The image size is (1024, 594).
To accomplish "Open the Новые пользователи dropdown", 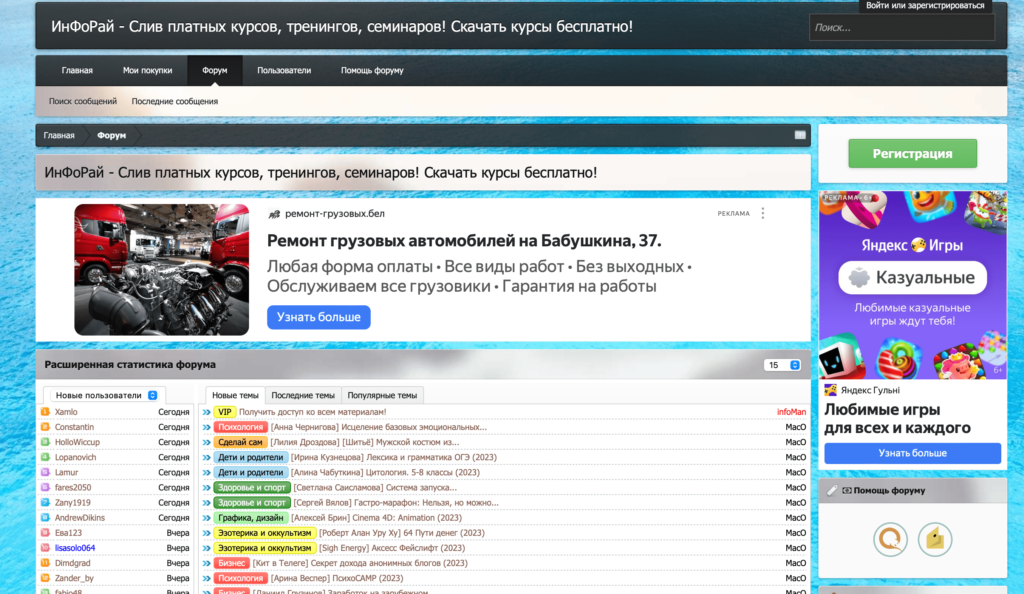I will point(104,395).
